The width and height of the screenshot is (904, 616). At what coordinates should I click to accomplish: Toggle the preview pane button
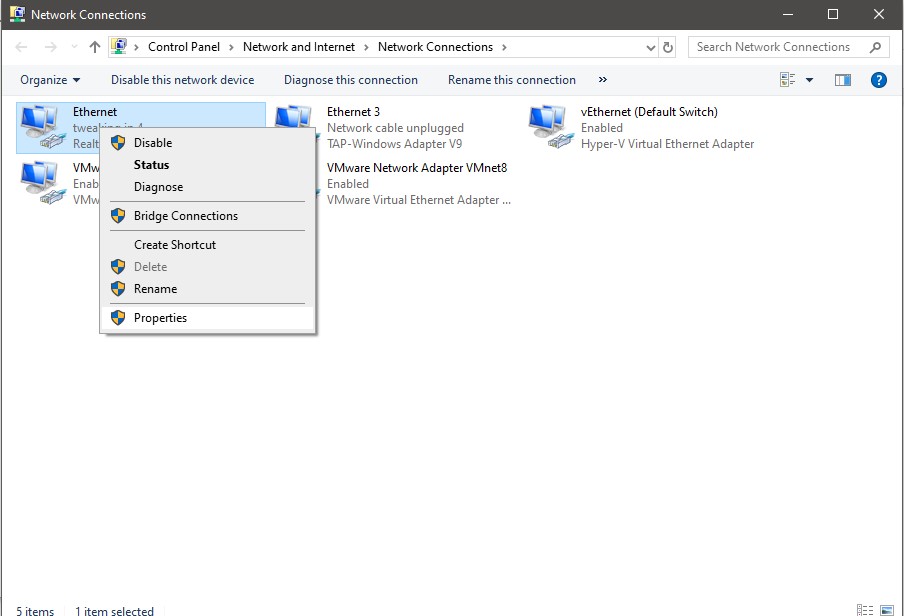[x=843, y=80]
